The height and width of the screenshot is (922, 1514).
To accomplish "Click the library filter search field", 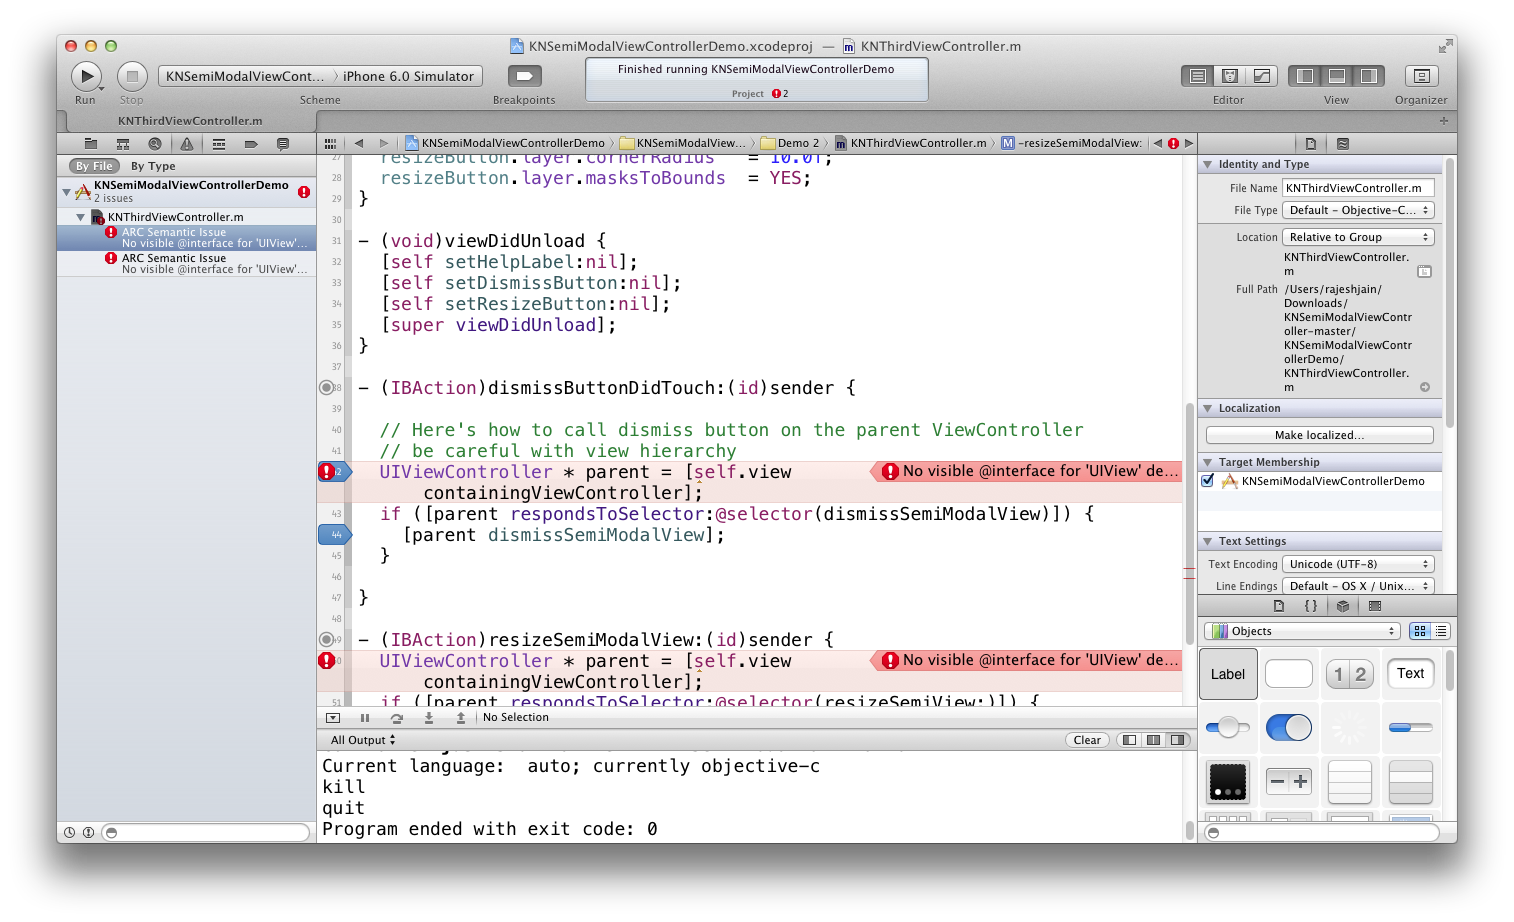I will tap(1321, 832).
